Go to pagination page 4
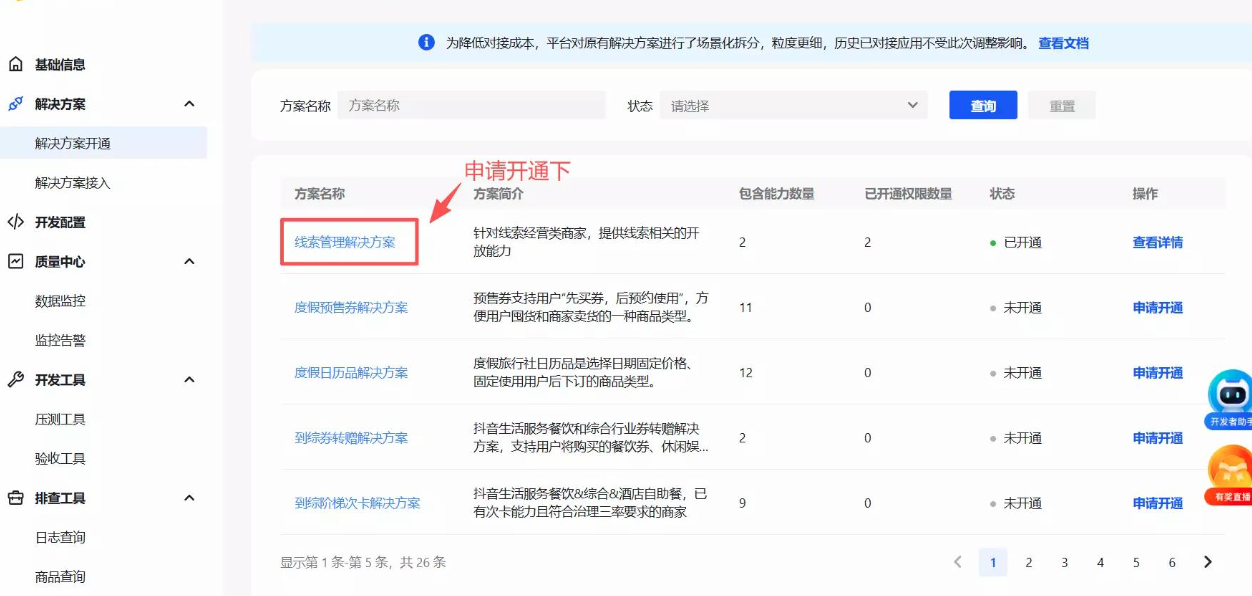1252x596 pixels. [x=1100, y=563]
